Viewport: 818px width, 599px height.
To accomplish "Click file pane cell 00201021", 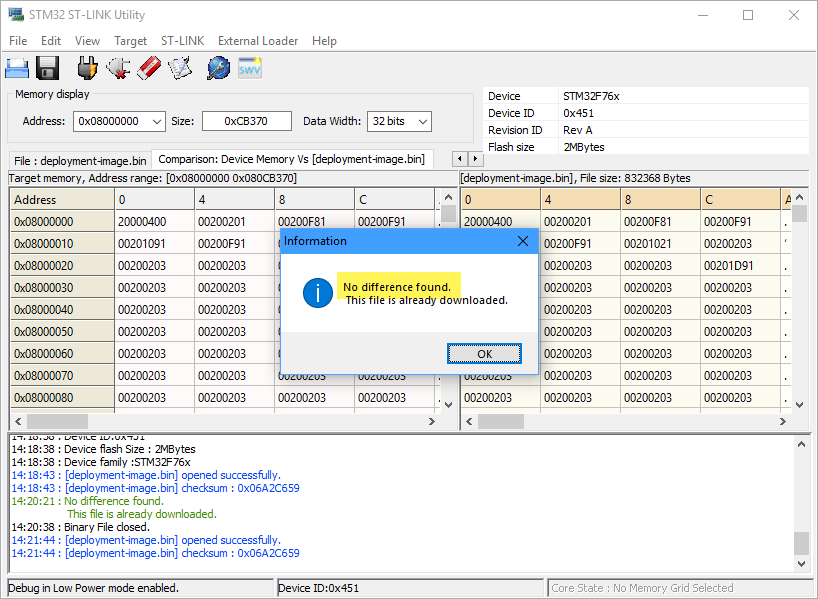I will pos(660,244).
